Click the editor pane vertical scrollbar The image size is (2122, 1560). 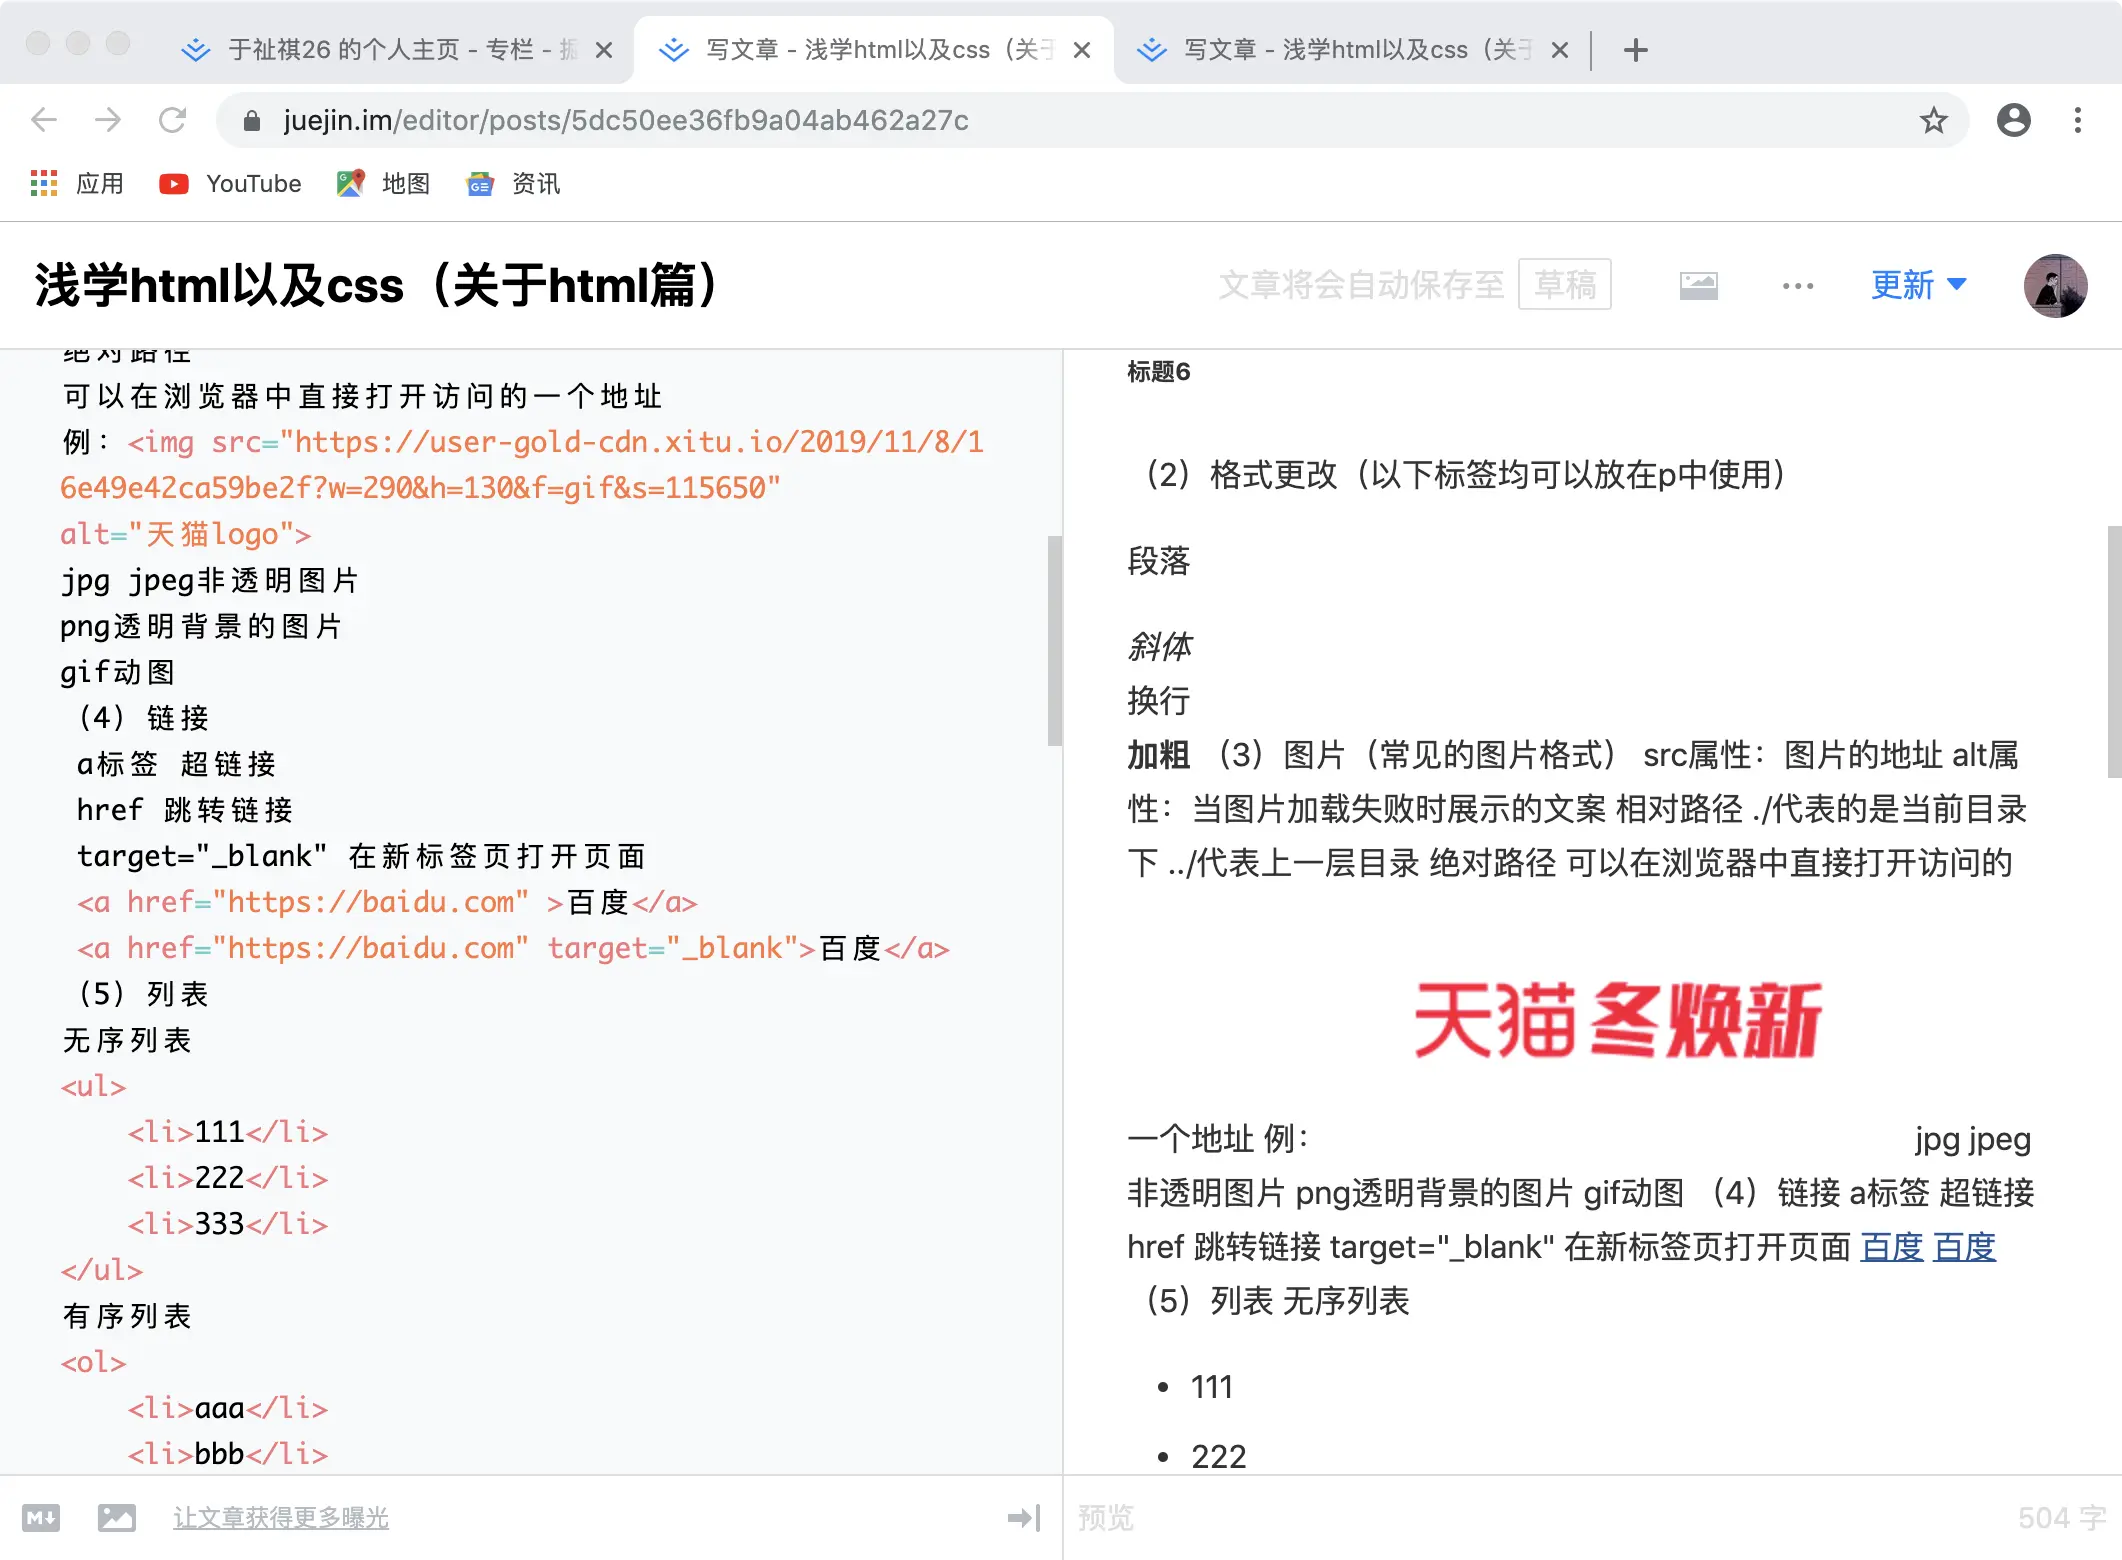(x=1054, y=640)
